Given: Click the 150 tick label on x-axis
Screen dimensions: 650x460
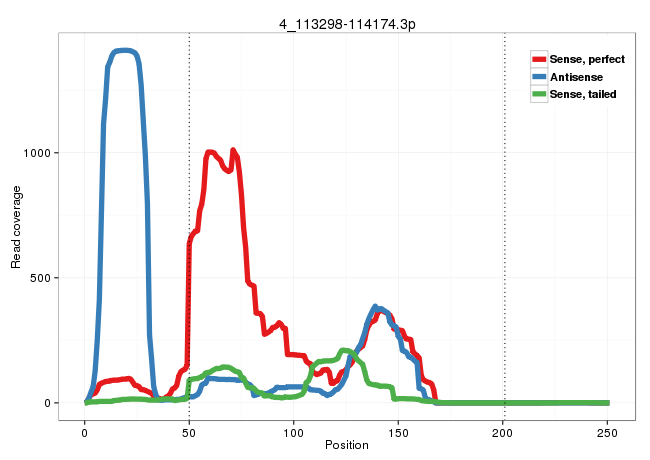Looking at the screenshot, I should click(x=399, y=430).
